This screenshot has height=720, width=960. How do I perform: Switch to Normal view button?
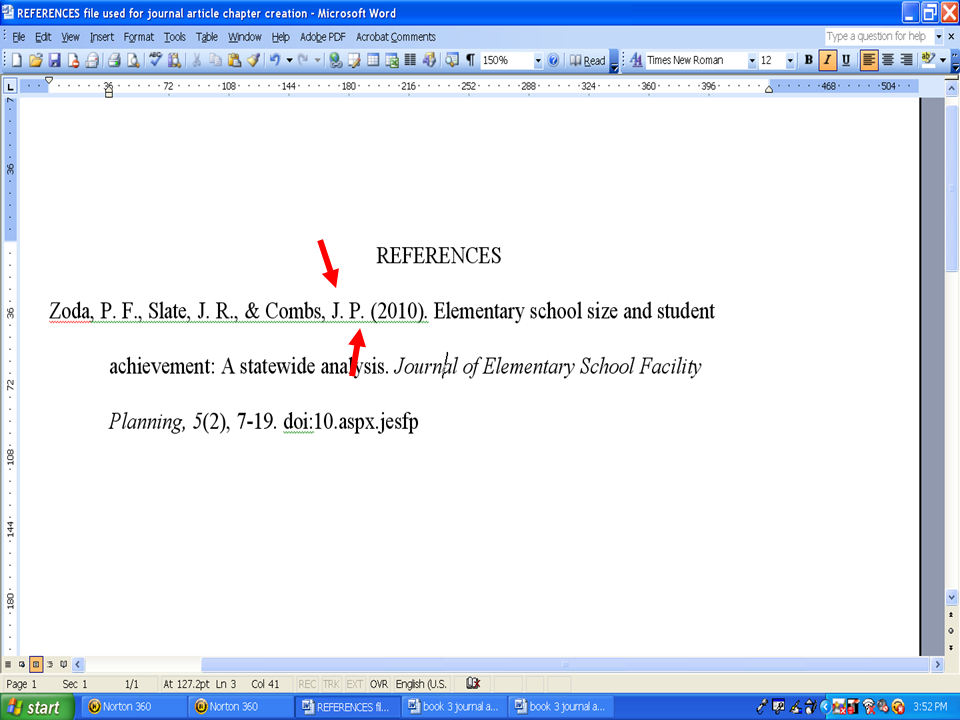point(8,664)
